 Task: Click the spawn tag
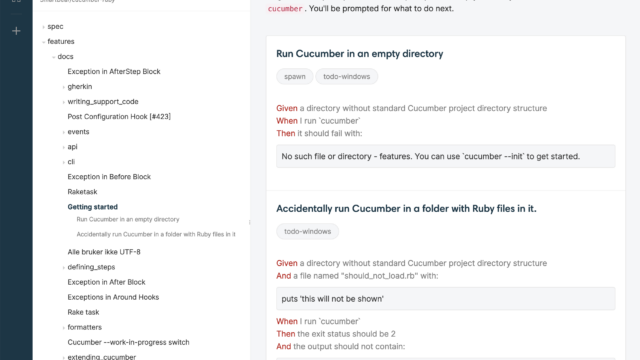pos(295,77)
